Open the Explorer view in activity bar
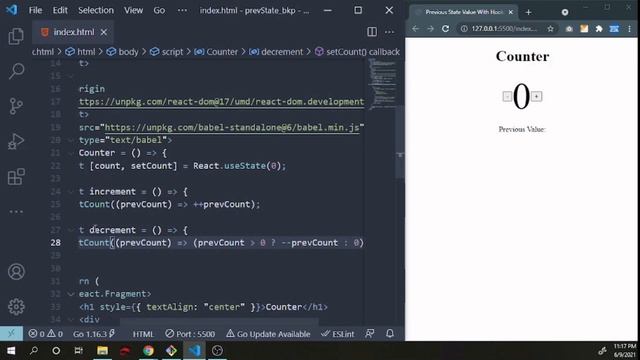 16,36
